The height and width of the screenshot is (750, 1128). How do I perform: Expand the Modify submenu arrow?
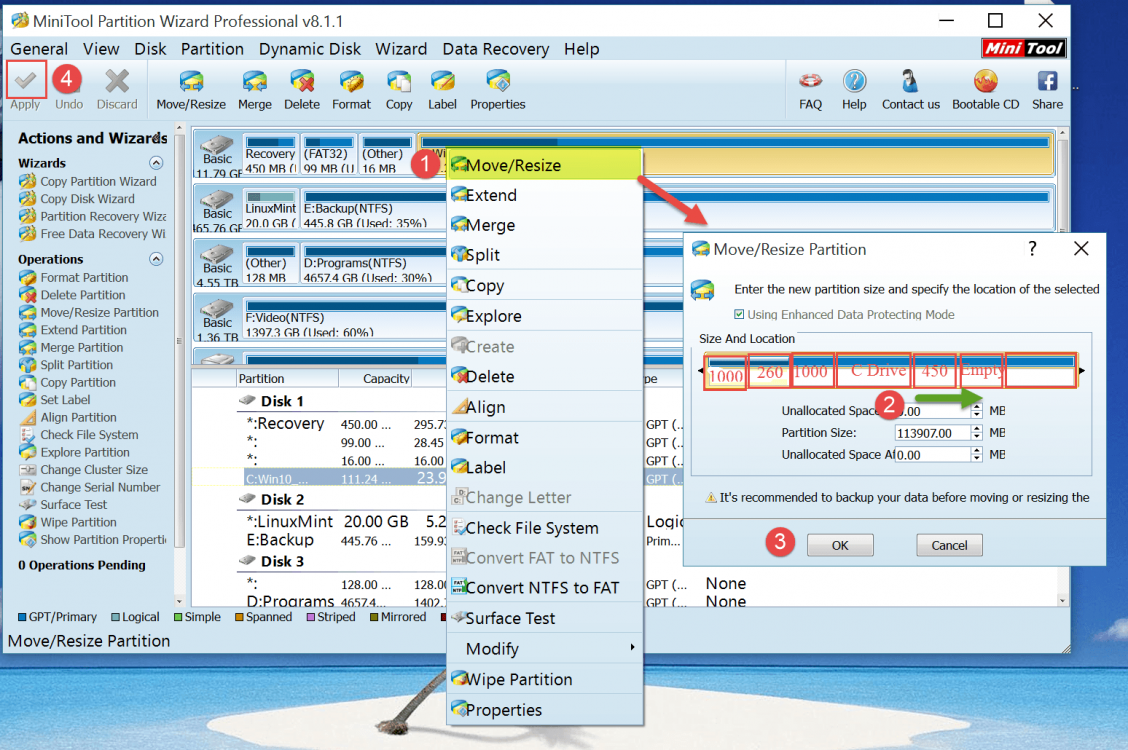point(632,648)
